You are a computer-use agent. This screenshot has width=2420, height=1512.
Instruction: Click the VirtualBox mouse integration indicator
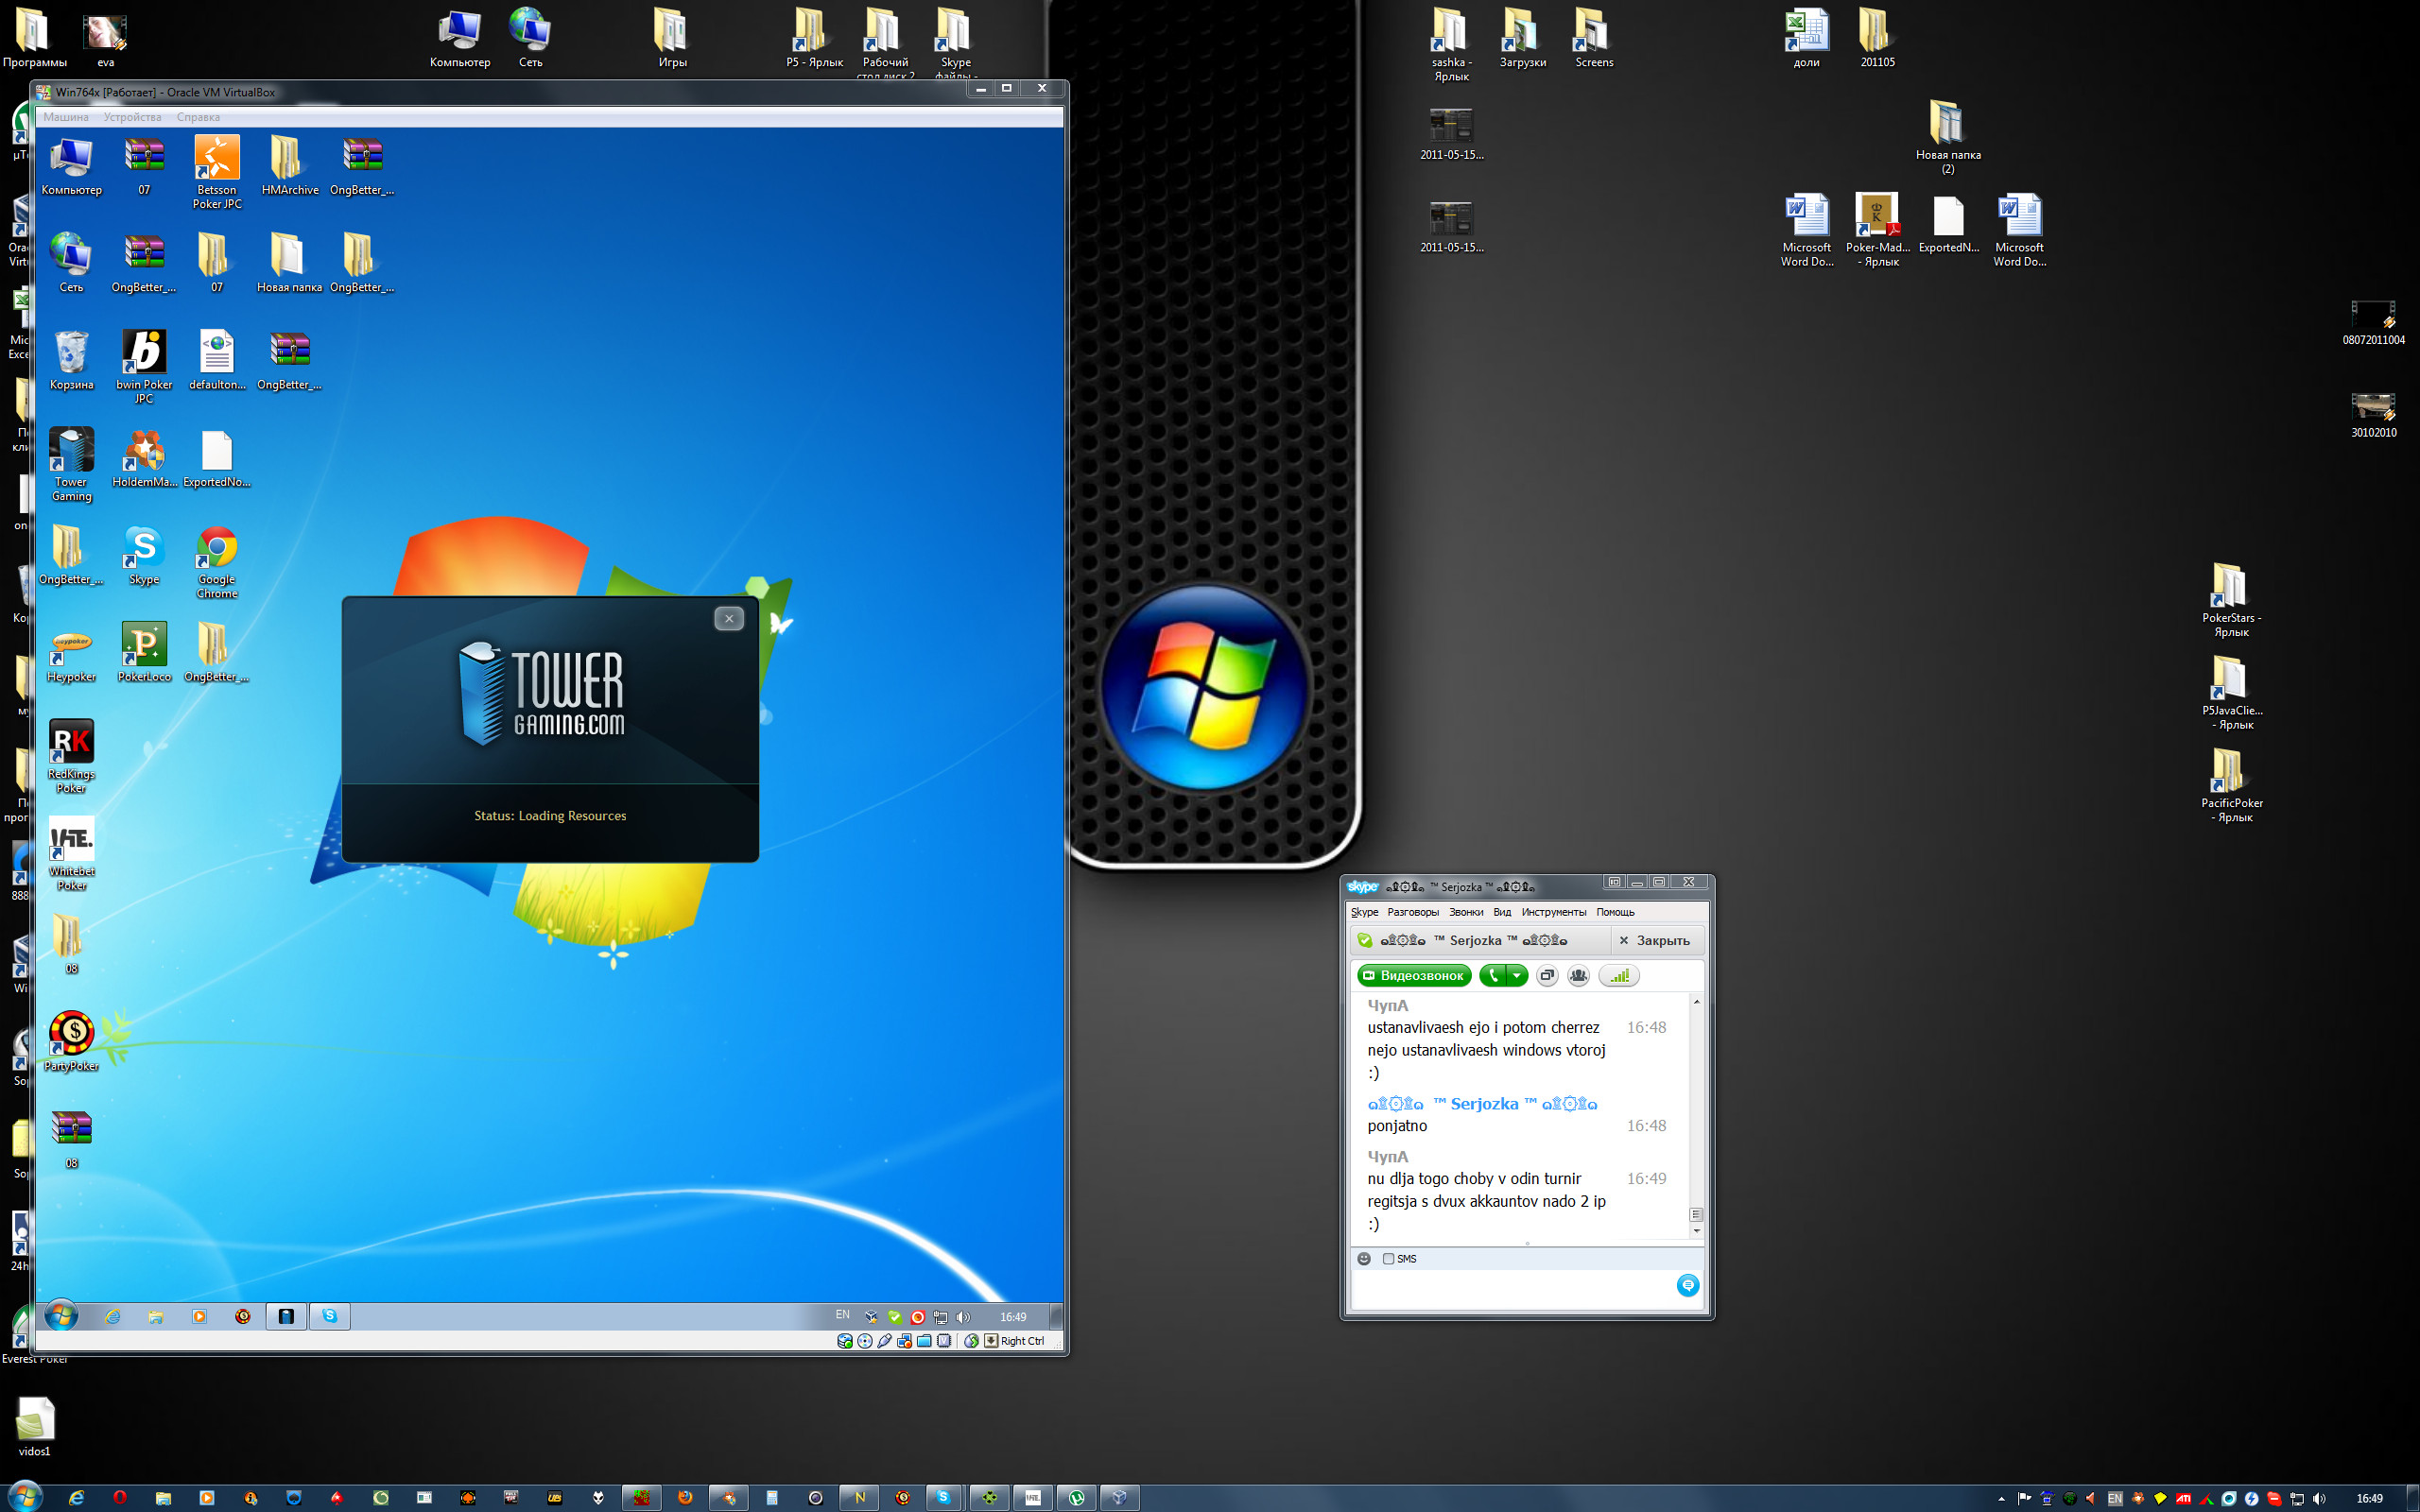pyautogui.click(x=971, y=1341)
